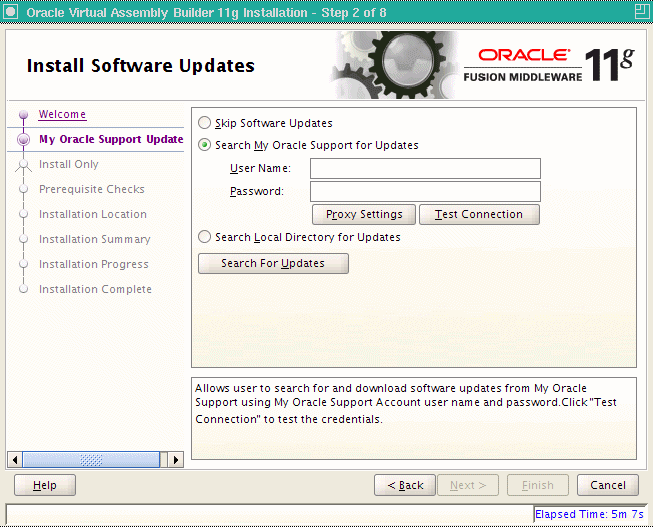Select Installation Location step
Screen dimensions: 653x527
tap(93, 214)
